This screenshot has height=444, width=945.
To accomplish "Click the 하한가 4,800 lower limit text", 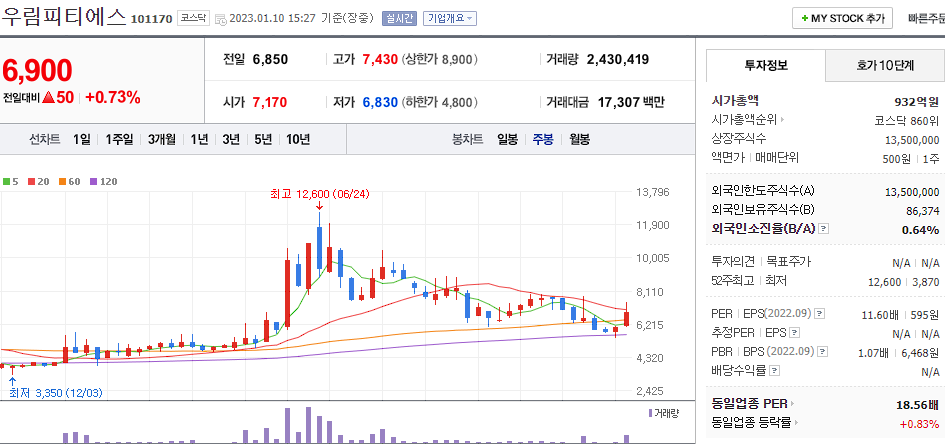I will [439, 102].
